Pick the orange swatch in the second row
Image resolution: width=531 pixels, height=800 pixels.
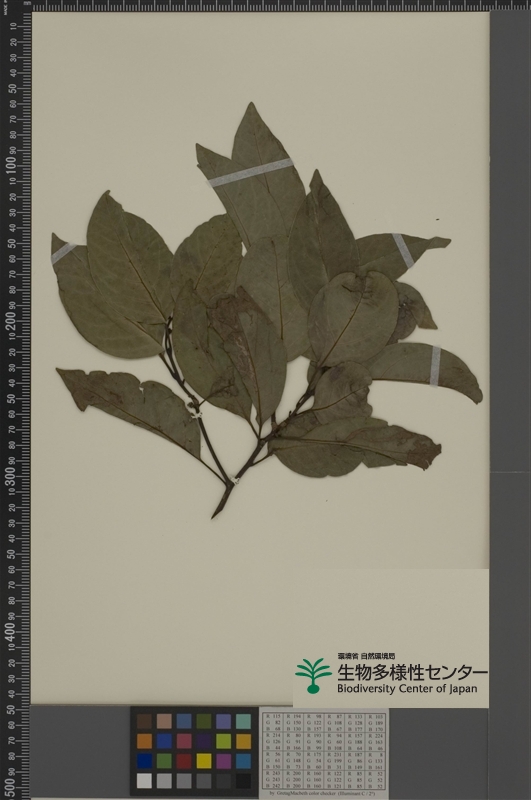click(x=144, y=741)
